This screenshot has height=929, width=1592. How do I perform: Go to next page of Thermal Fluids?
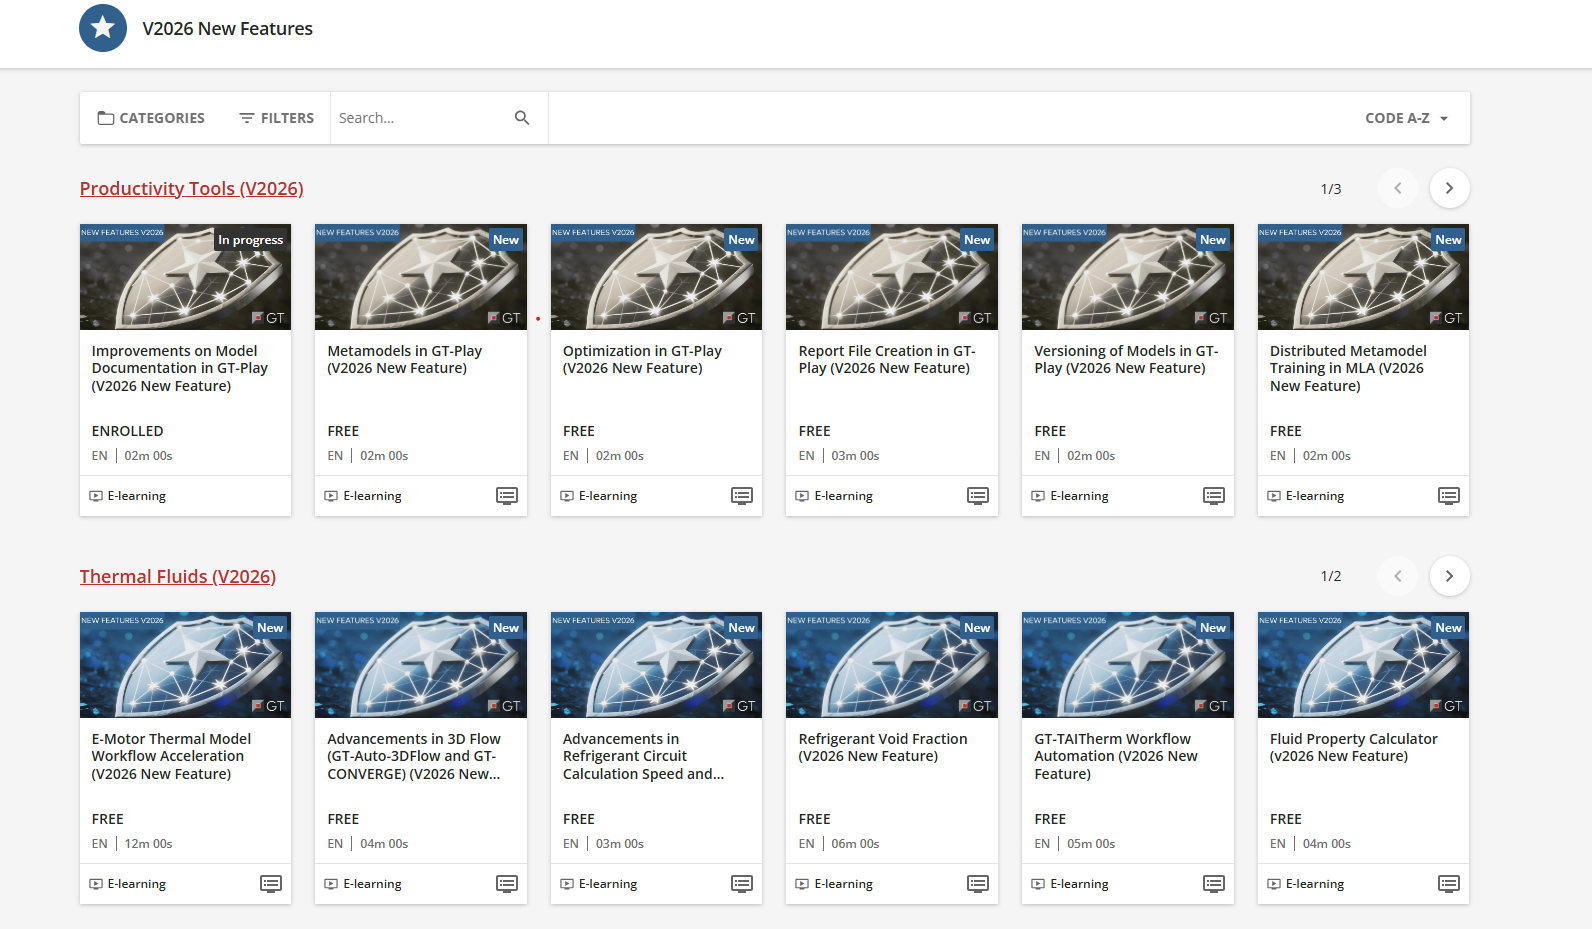(1449, 576)
